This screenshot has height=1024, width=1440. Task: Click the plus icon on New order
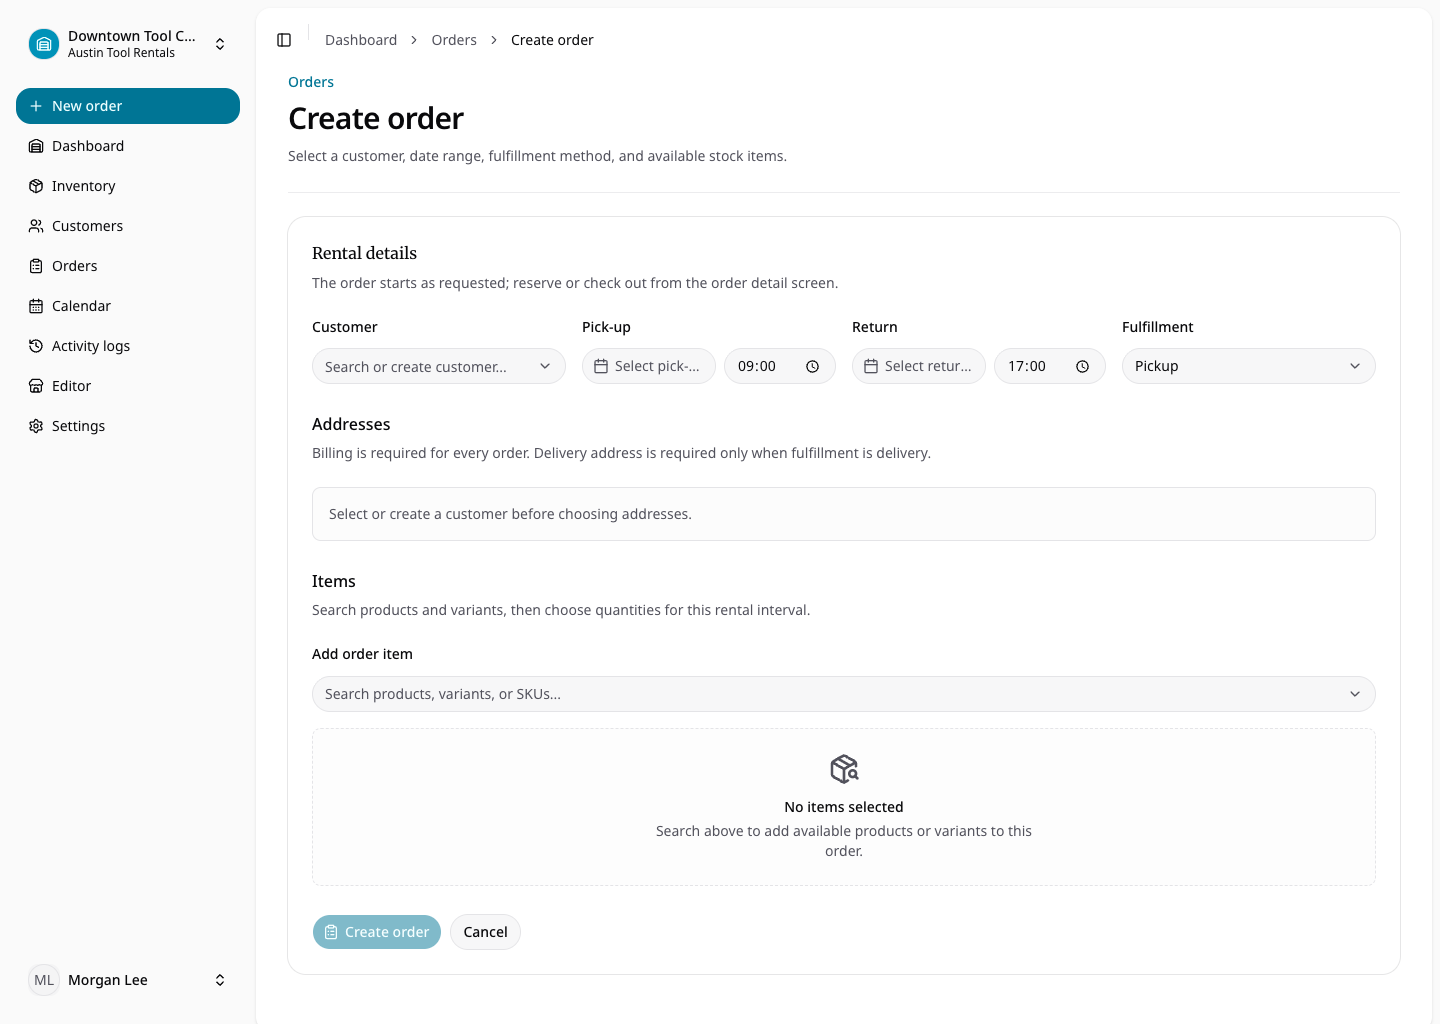point(36,106)
